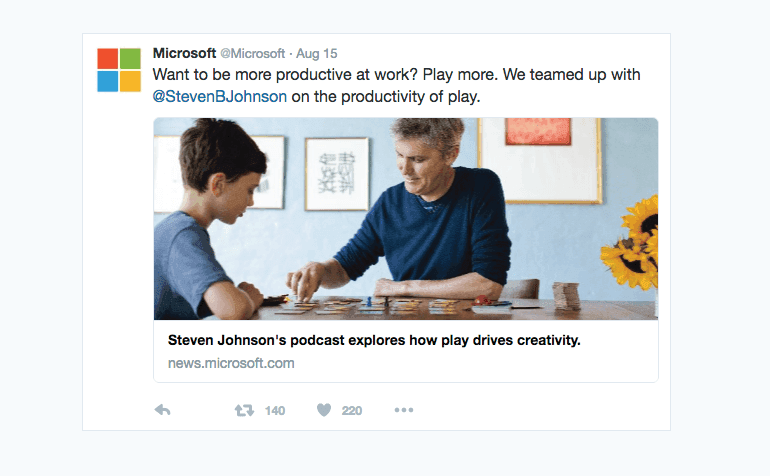Open the Microsoft profile name link
This screenshot has width=770, height=476.
pos(184,52)
